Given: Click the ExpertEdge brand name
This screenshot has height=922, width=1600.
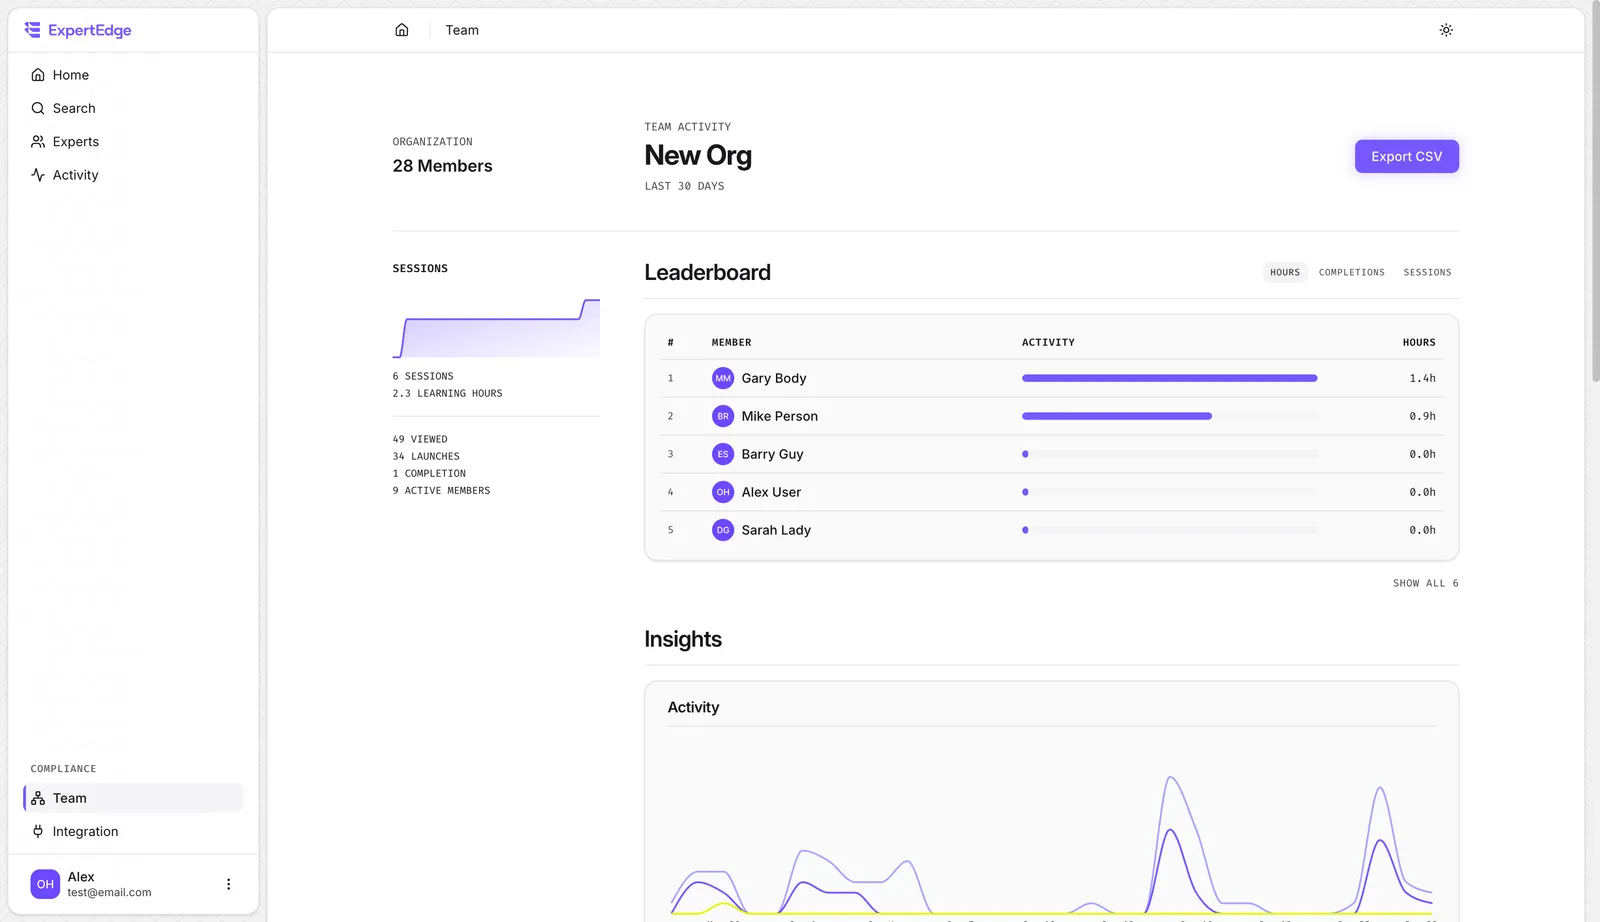Looking at the screenshot, I should pos(90,30).
